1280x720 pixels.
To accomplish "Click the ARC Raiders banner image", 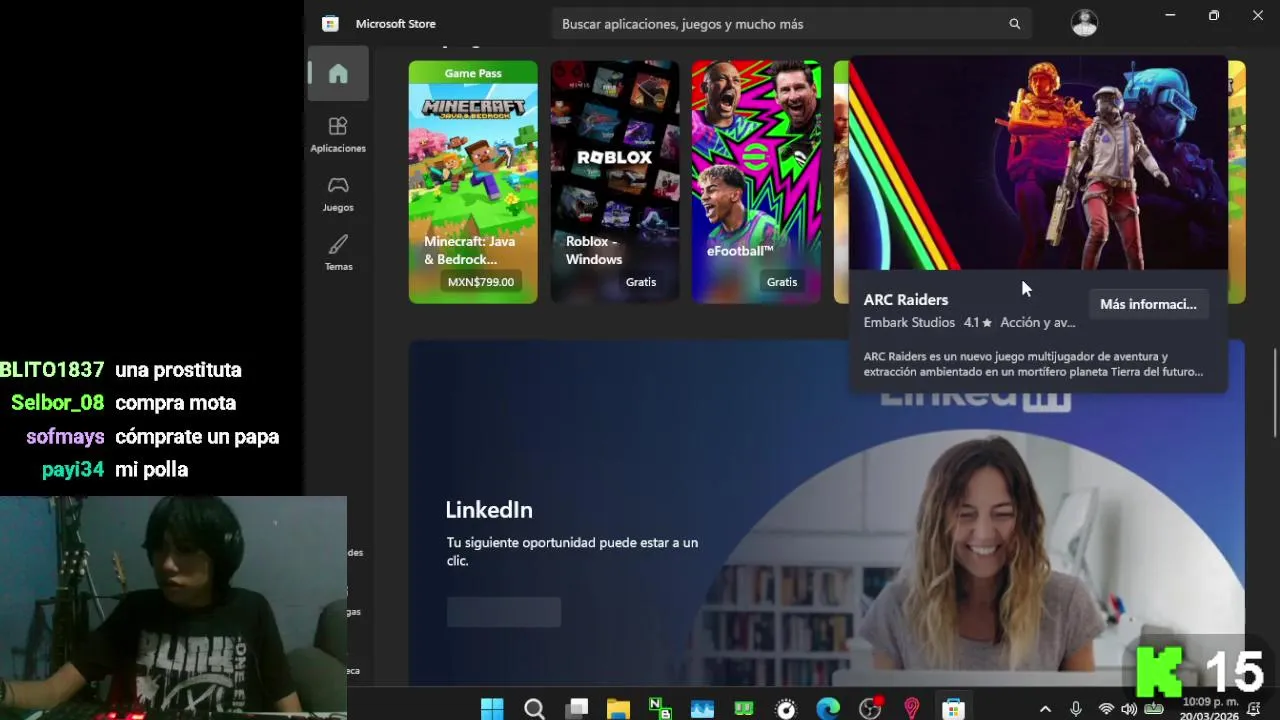I will tap(1038, 163).
